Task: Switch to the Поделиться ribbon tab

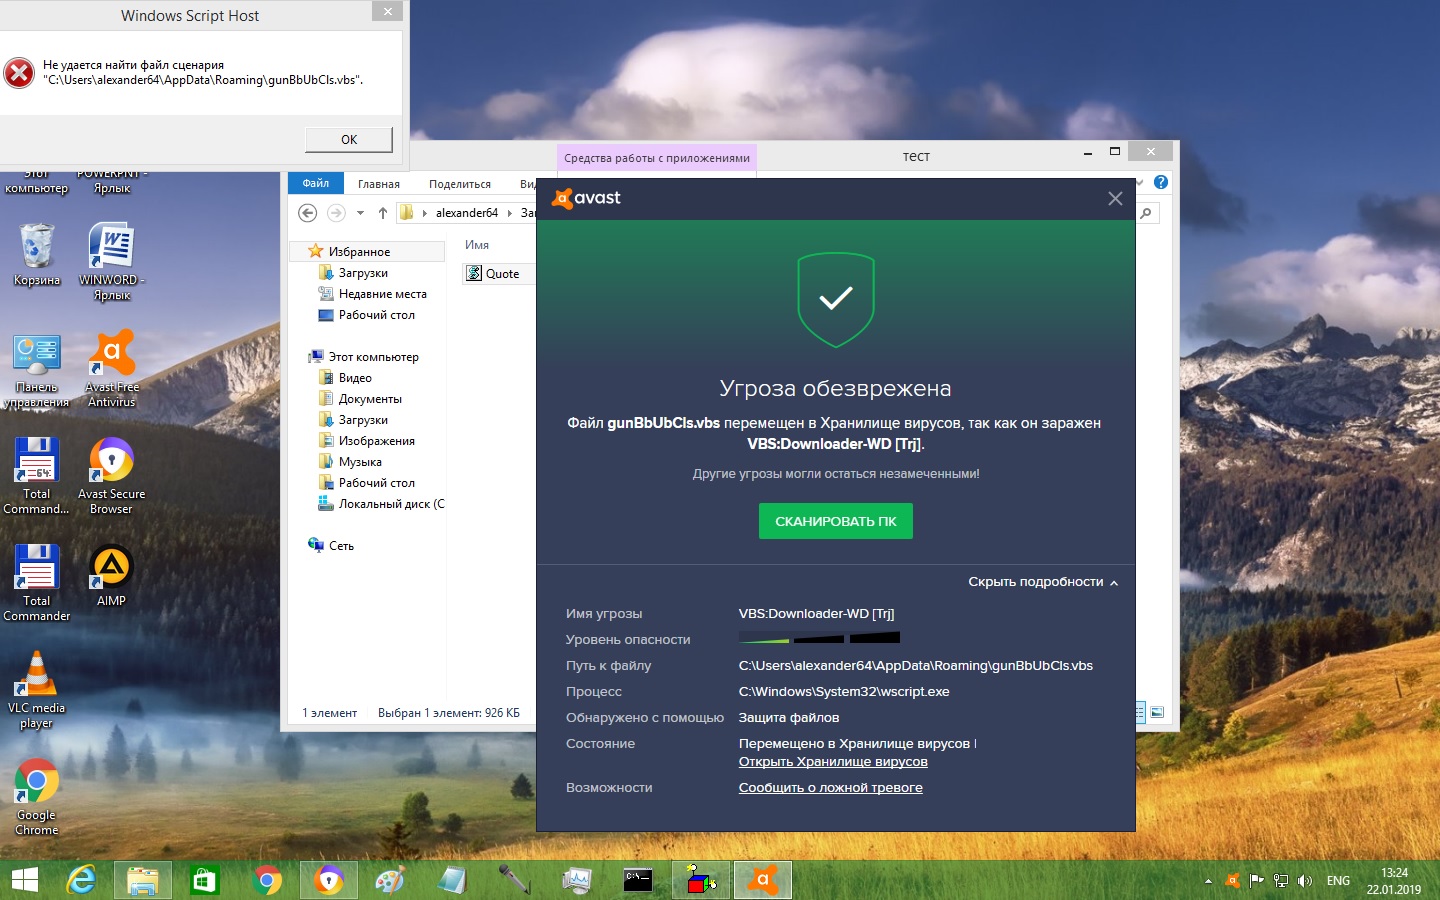Action: point(460,184)
